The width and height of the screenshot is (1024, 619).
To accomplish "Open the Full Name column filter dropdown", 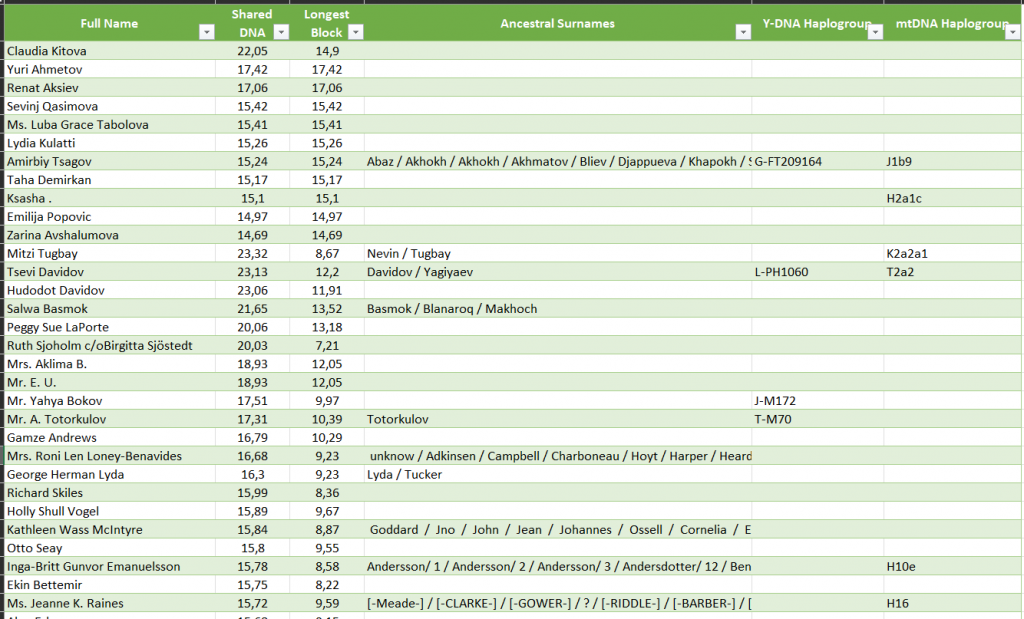I will tap(206, 32).
